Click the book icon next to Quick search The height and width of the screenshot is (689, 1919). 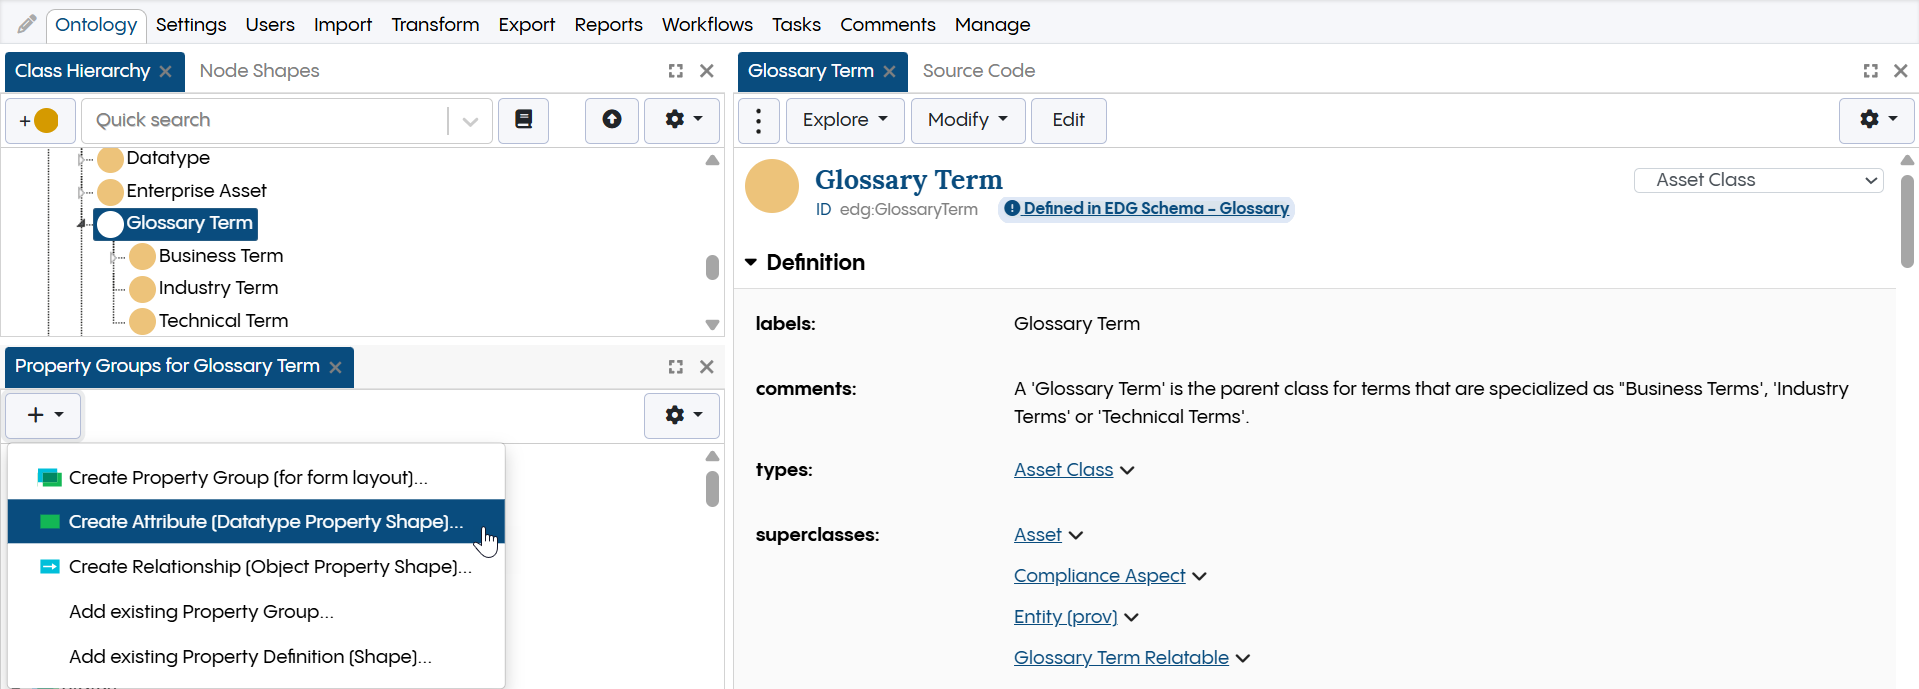[523, 120]
